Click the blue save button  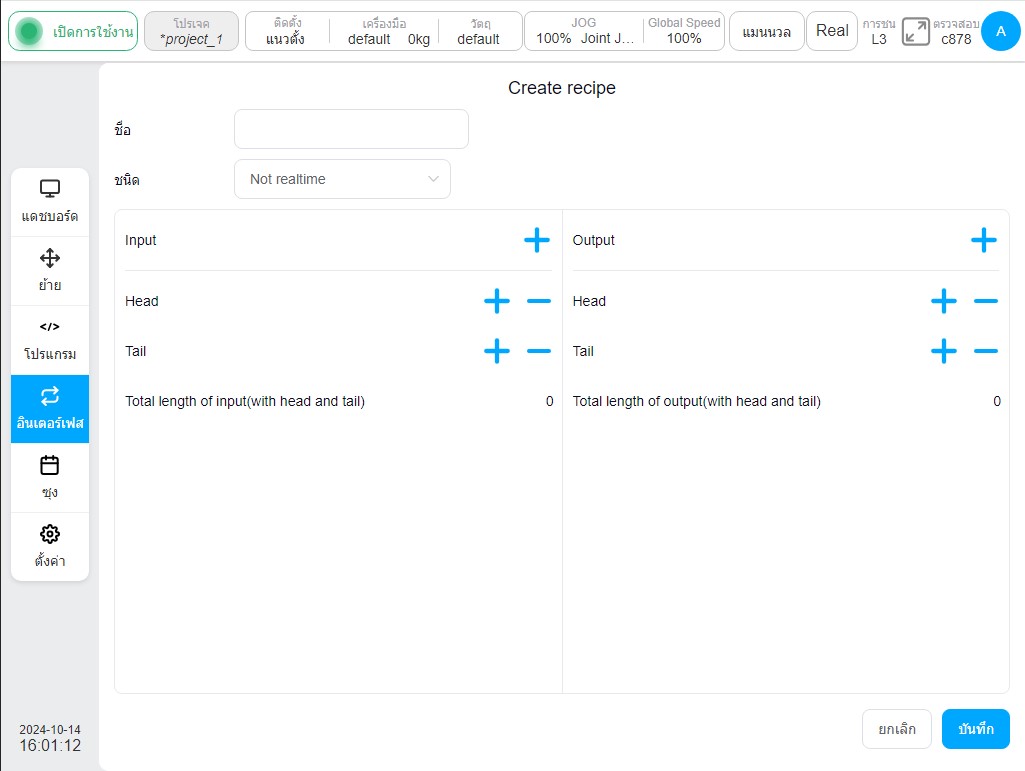pos(975,728)
